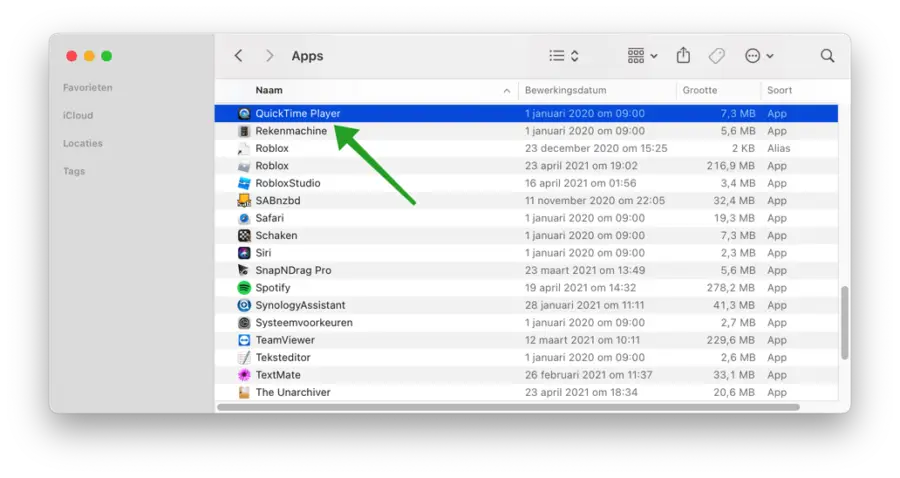900x478 pixels.
Task: Select the TextMate flower icon
Action: (x=244, y=375)
